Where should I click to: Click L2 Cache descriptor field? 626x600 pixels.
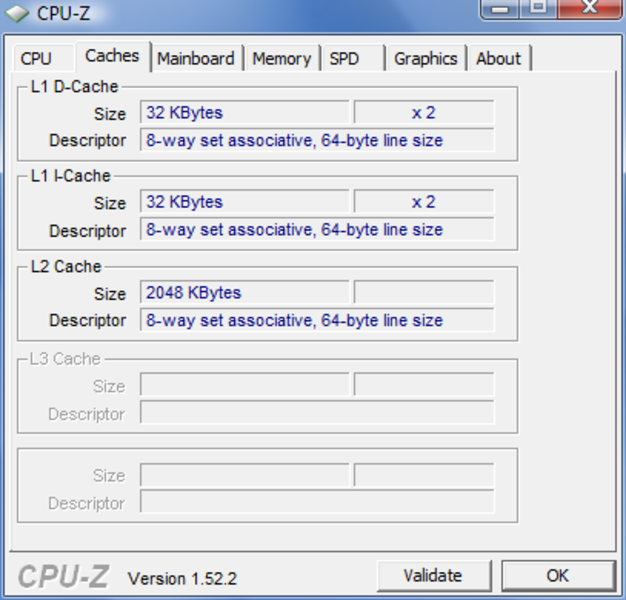coord(317,320)
